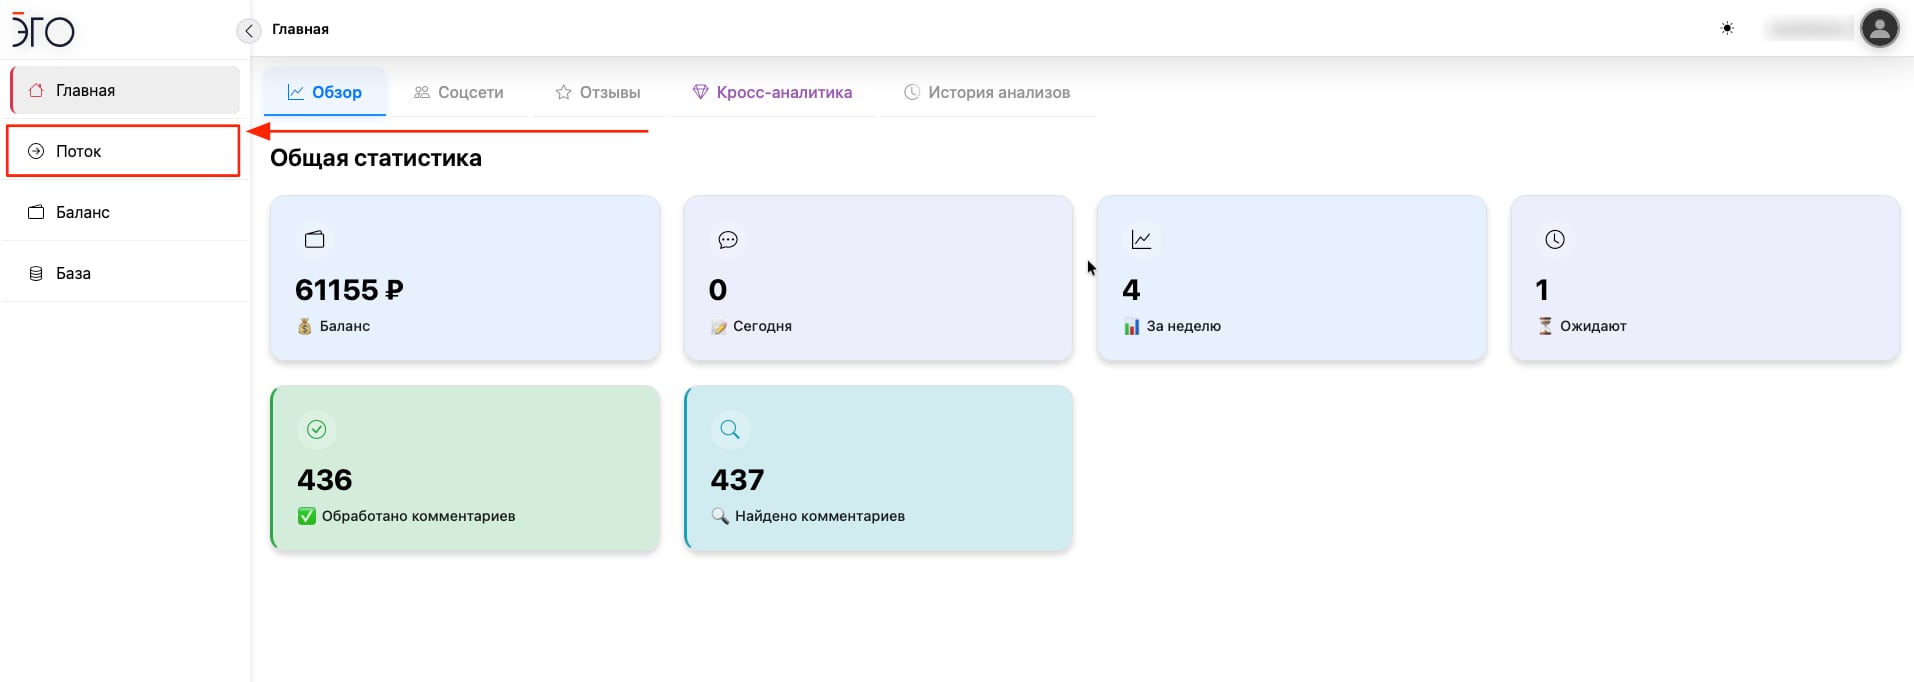Screen dimensions: 1914x682
Task: Click the chart icon in За неделю card
Action: click(x=1141, y=240)
